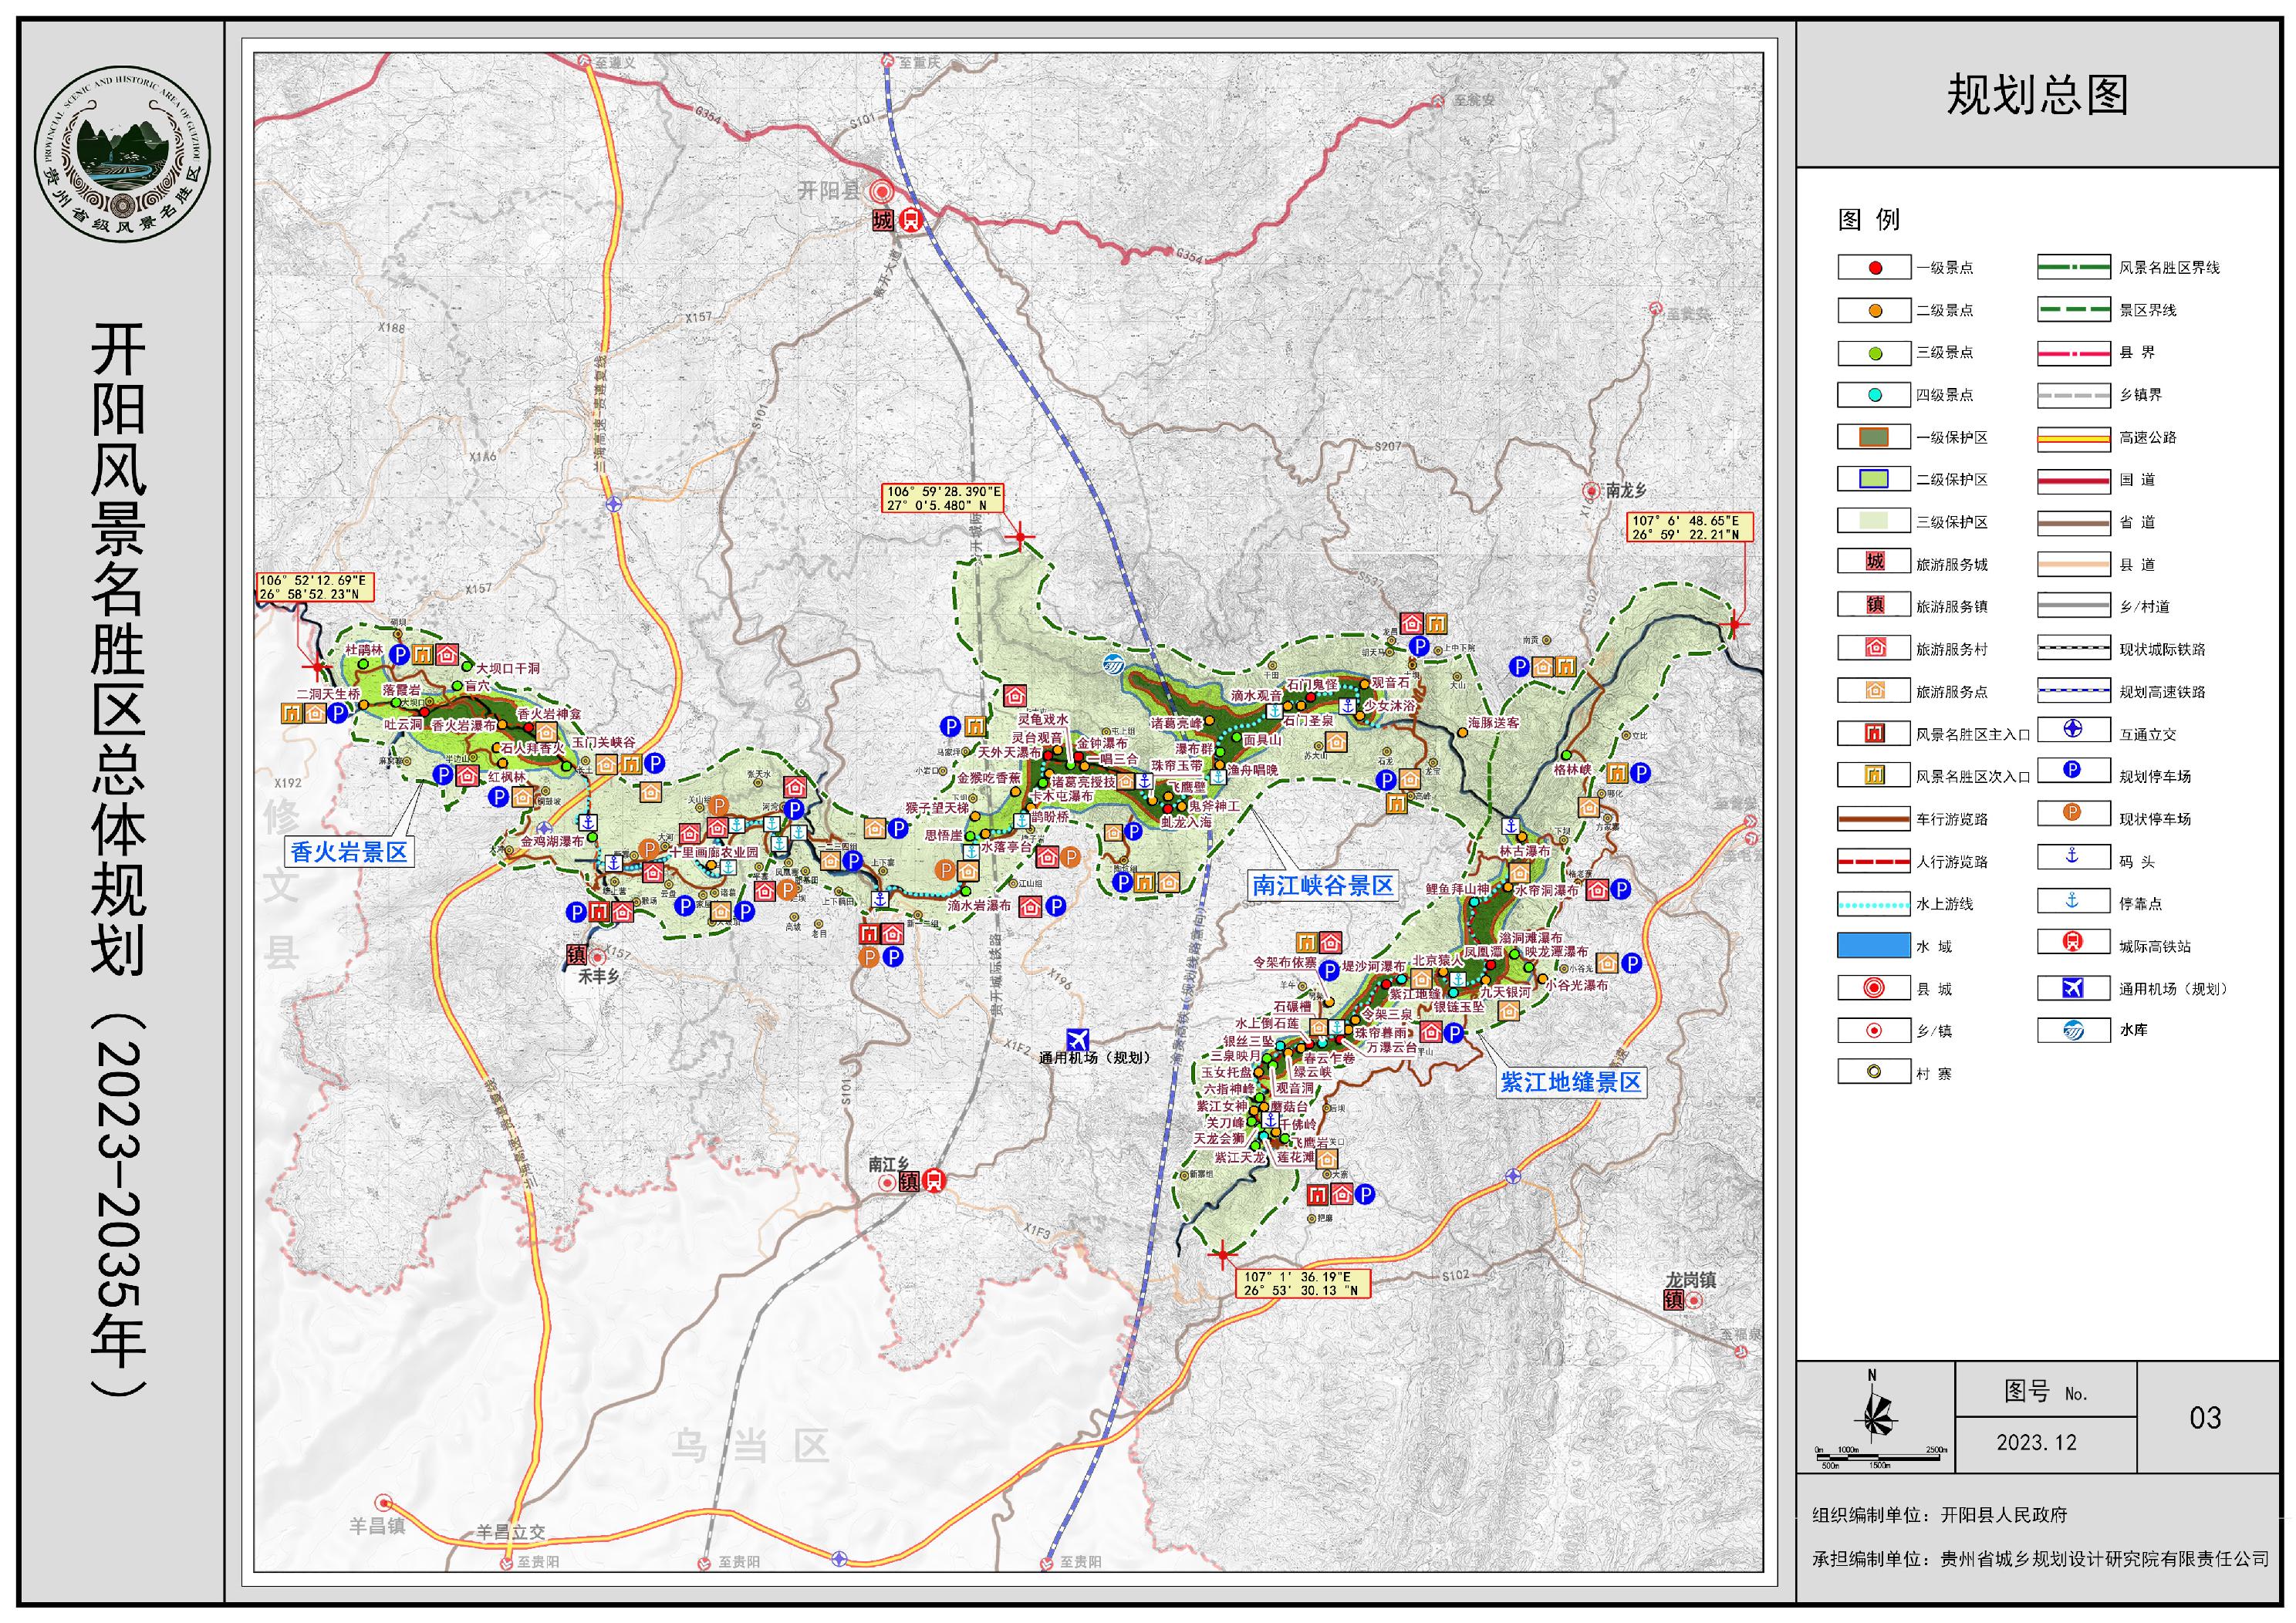
Task: Click the 码头 anchor icon in the legend
Action: (x=2072, y=856)
